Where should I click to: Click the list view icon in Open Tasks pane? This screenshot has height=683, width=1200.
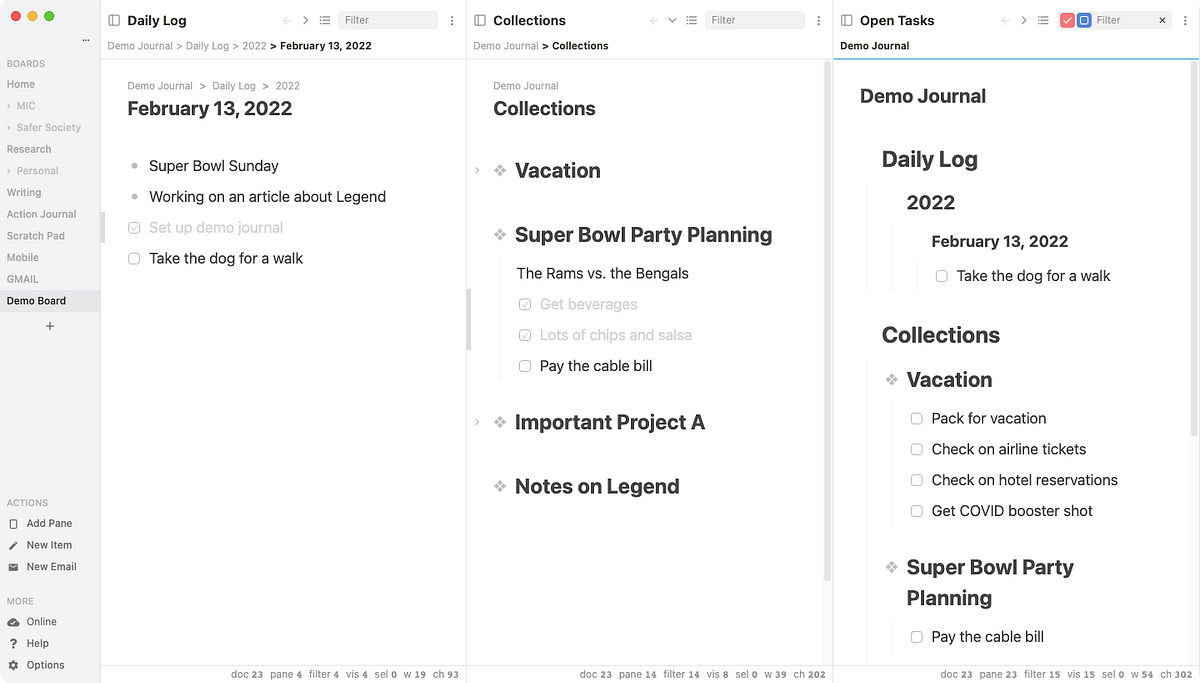[1043, 20]
